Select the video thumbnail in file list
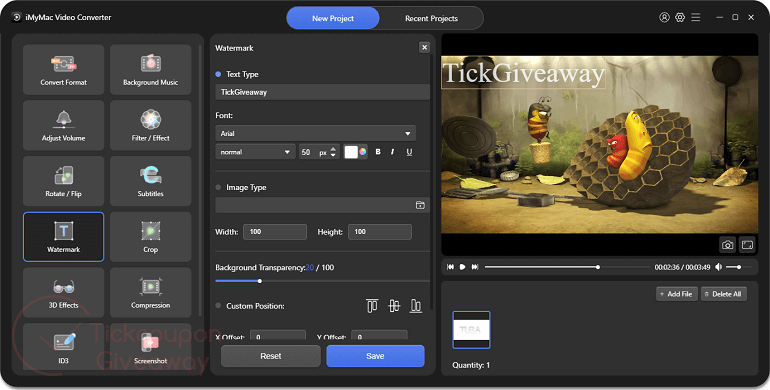The height and width of the screenshot is (390, 770). (x=471, y=330)
